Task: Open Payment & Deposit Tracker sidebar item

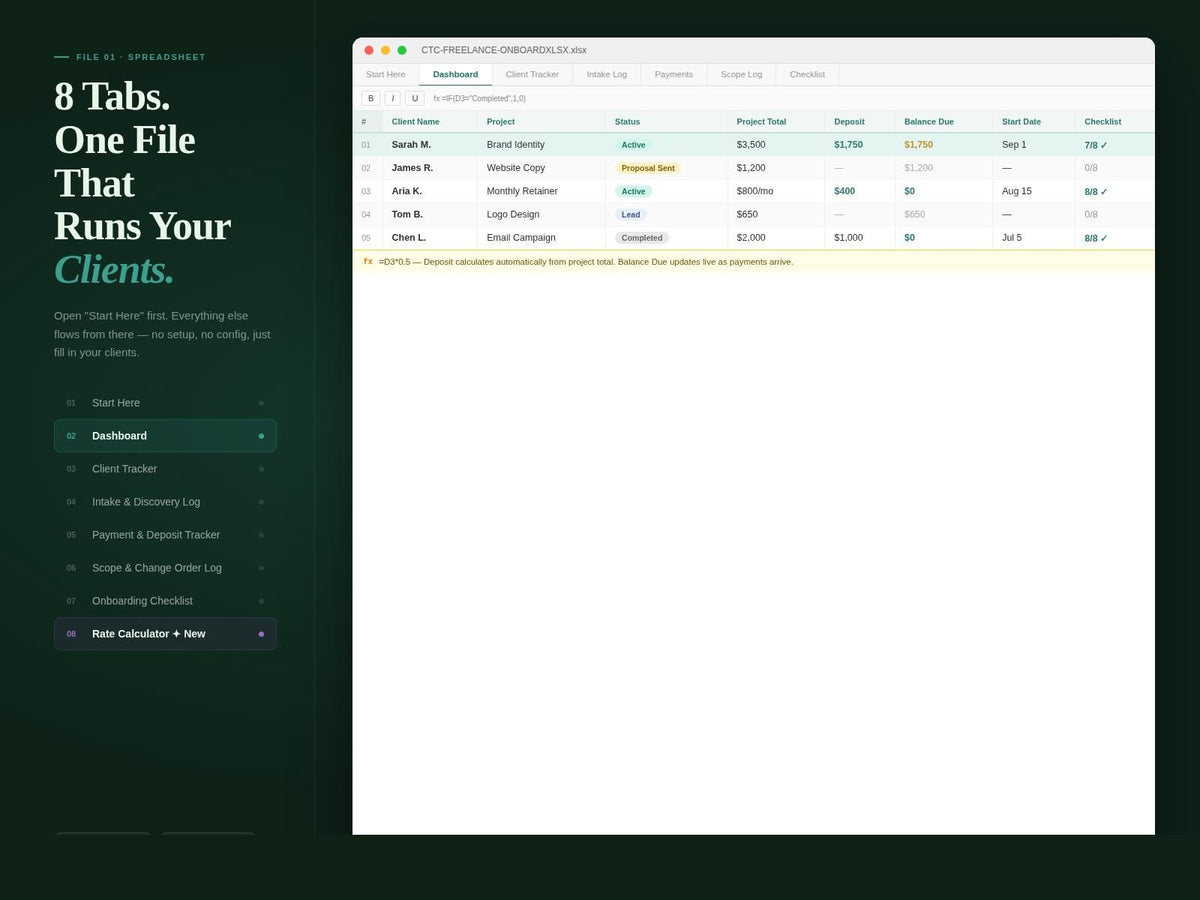Action: pyautogui.click(x=165, y=535)
